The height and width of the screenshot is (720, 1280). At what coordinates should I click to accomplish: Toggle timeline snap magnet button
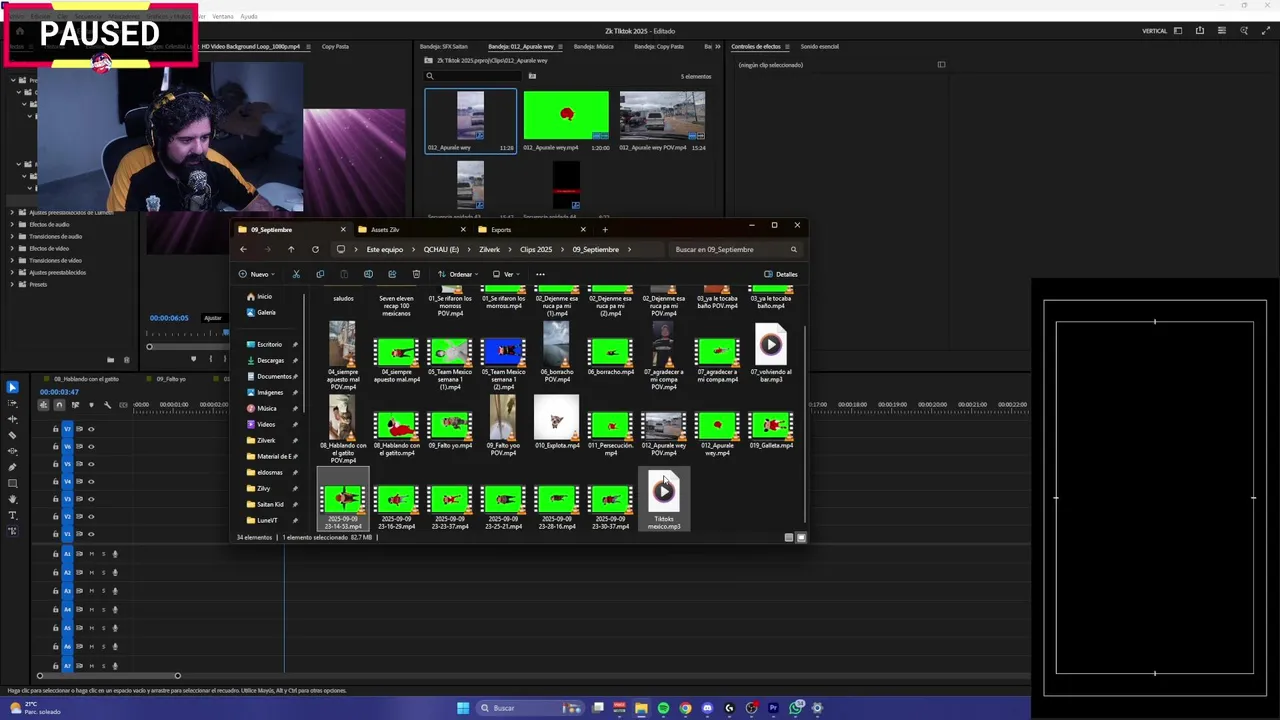(x=59, y=405)
